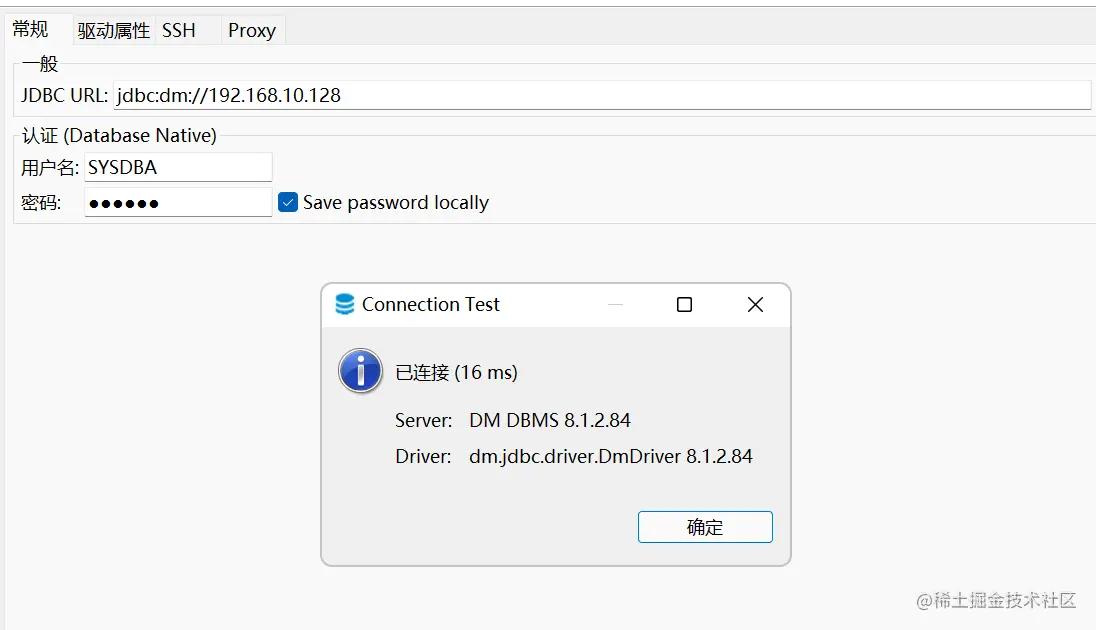Click the Driver DmDriver version line

point(574,456)
